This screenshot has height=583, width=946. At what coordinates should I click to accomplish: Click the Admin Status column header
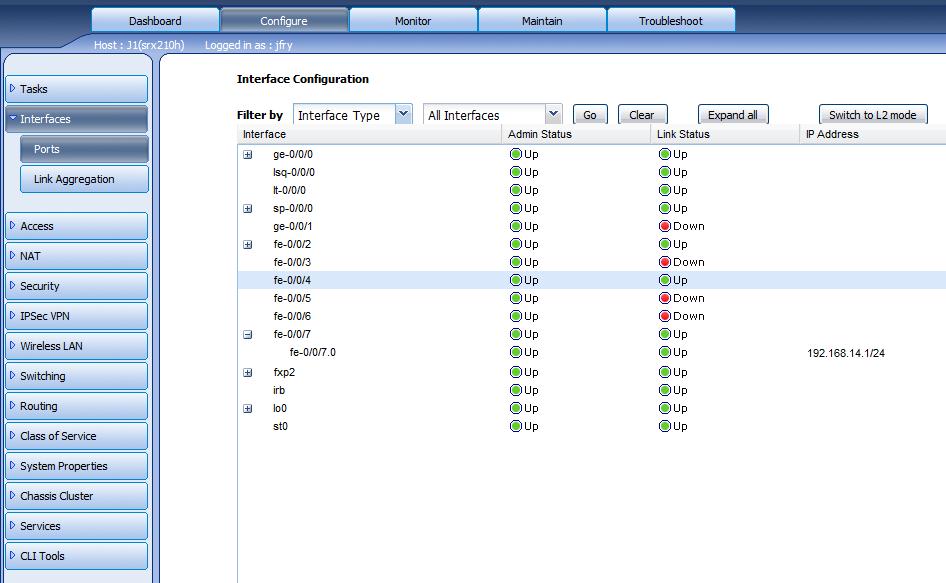576,134
